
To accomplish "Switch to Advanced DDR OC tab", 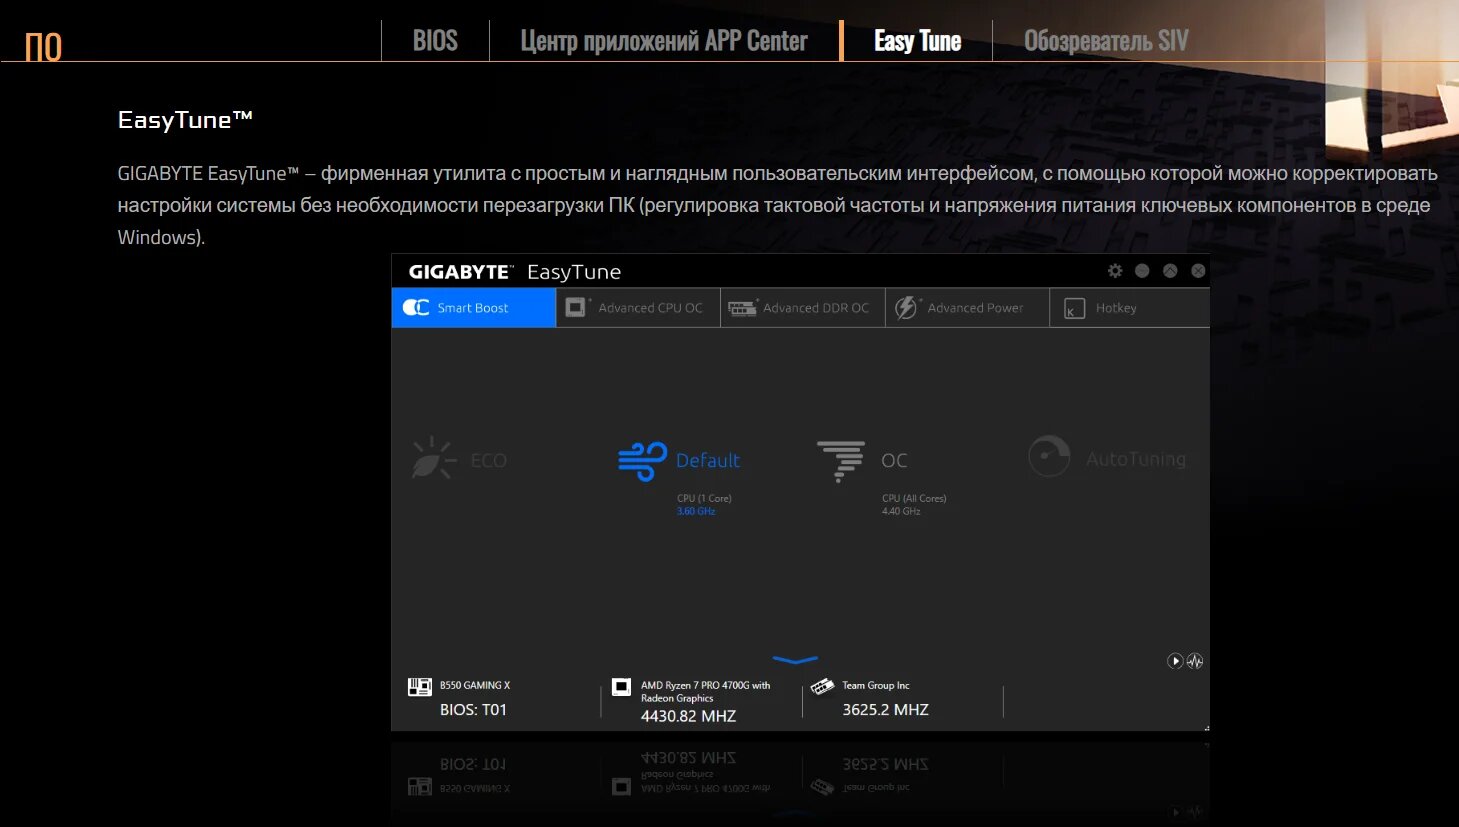I will [803, 308].
